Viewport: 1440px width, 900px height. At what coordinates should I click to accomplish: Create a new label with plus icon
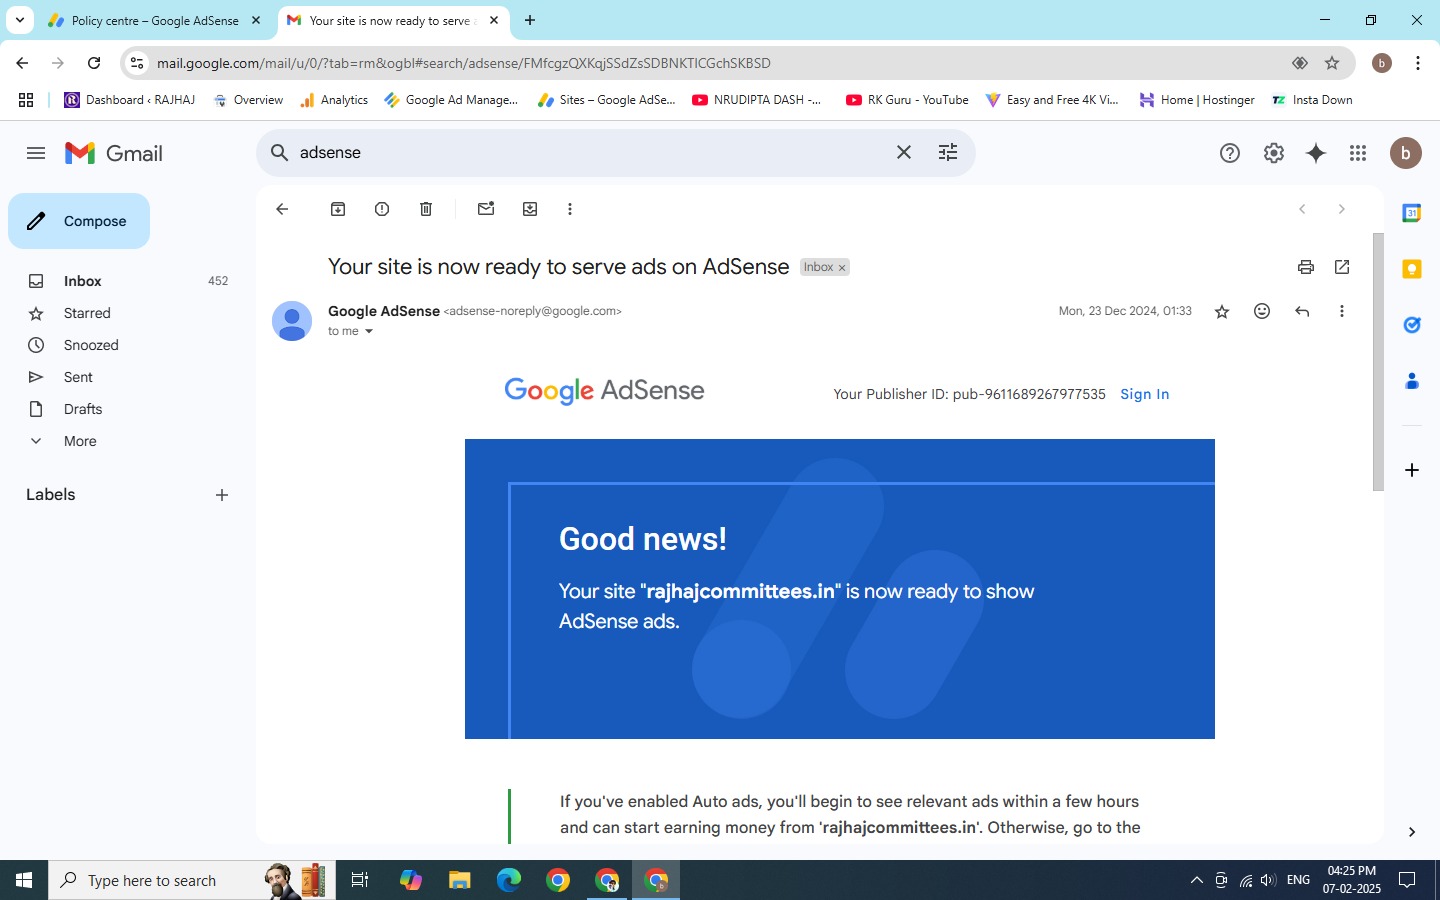[x=222, y=495]
